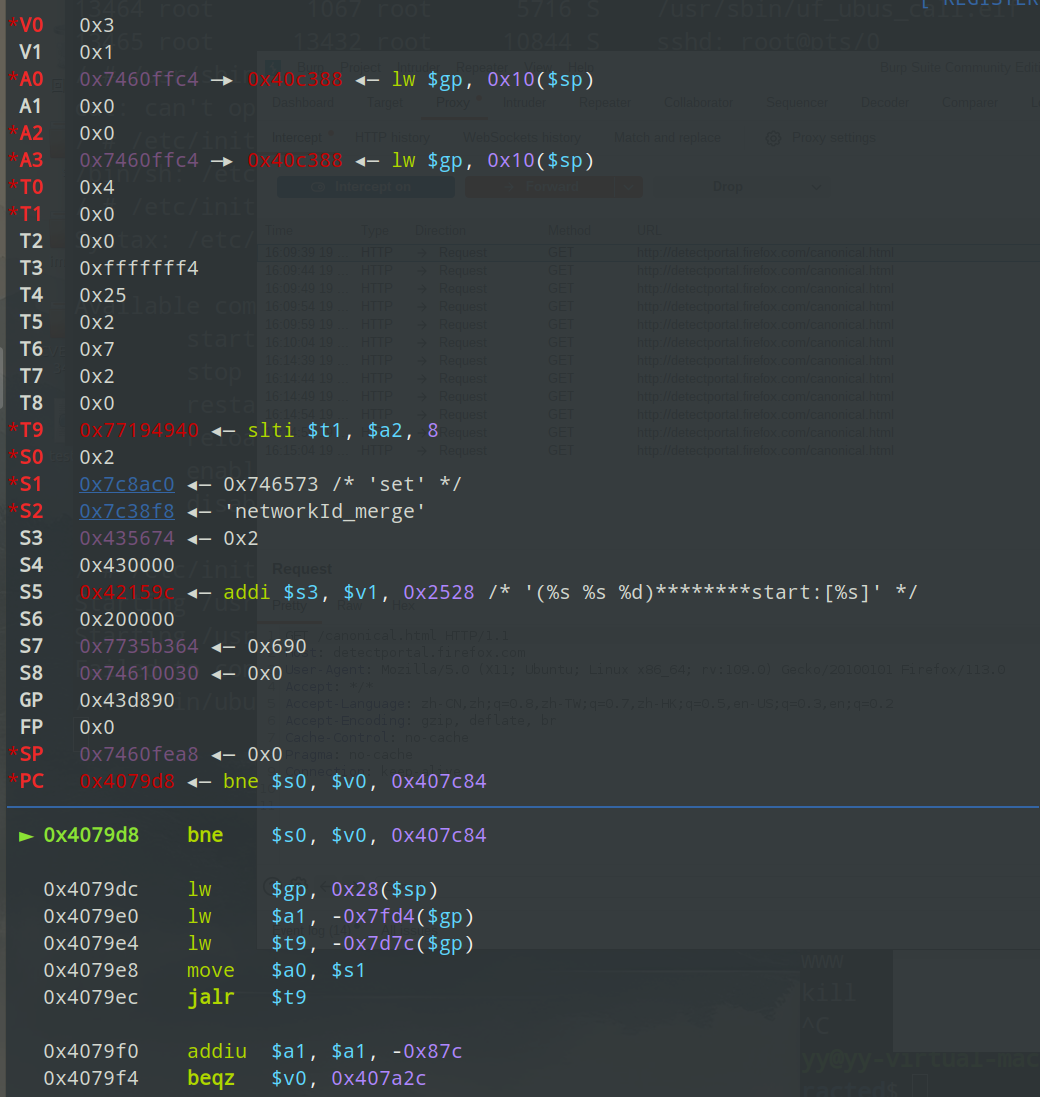Viewport: 1040px width, 1097px height.
Task: Select the Repeater tab
Action: (604, 103)
